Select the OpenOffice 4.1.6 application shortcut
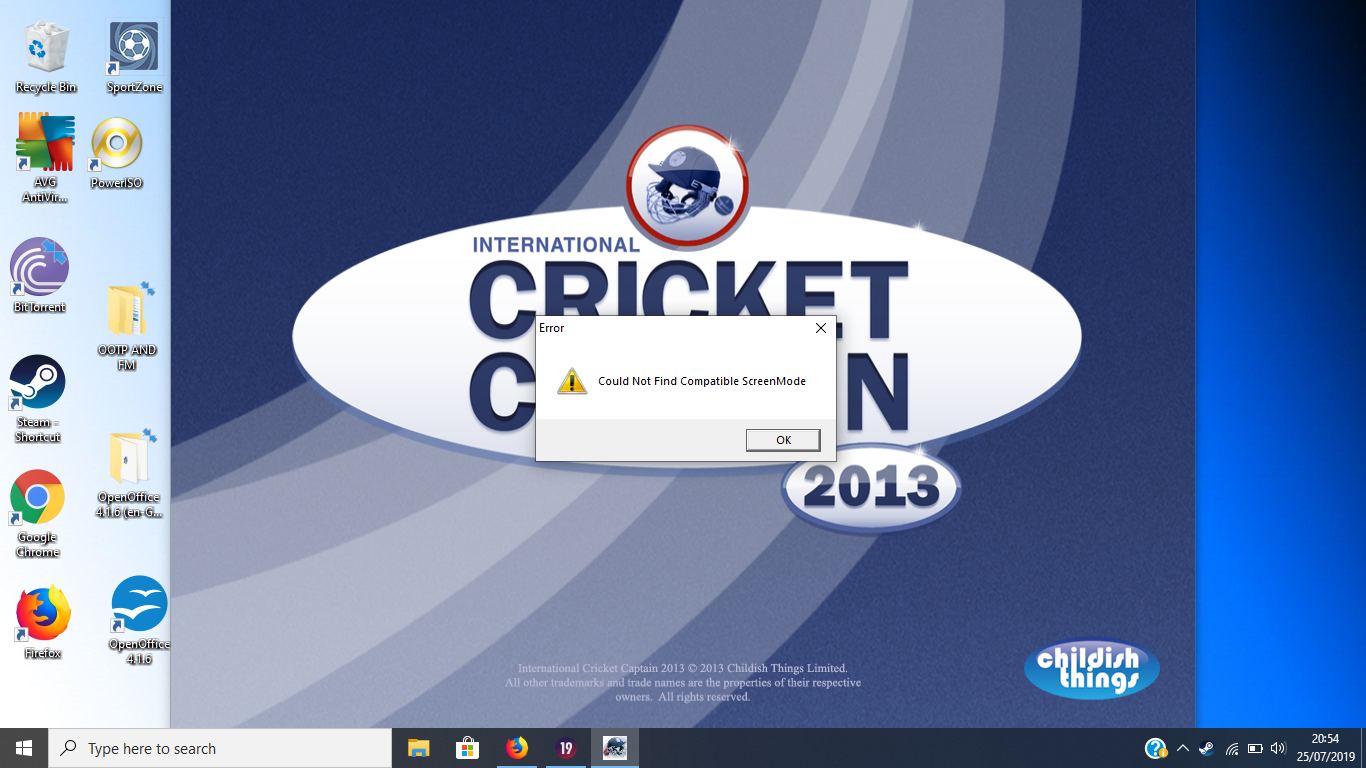1366x768 pixels. click(x=139, y=620)
